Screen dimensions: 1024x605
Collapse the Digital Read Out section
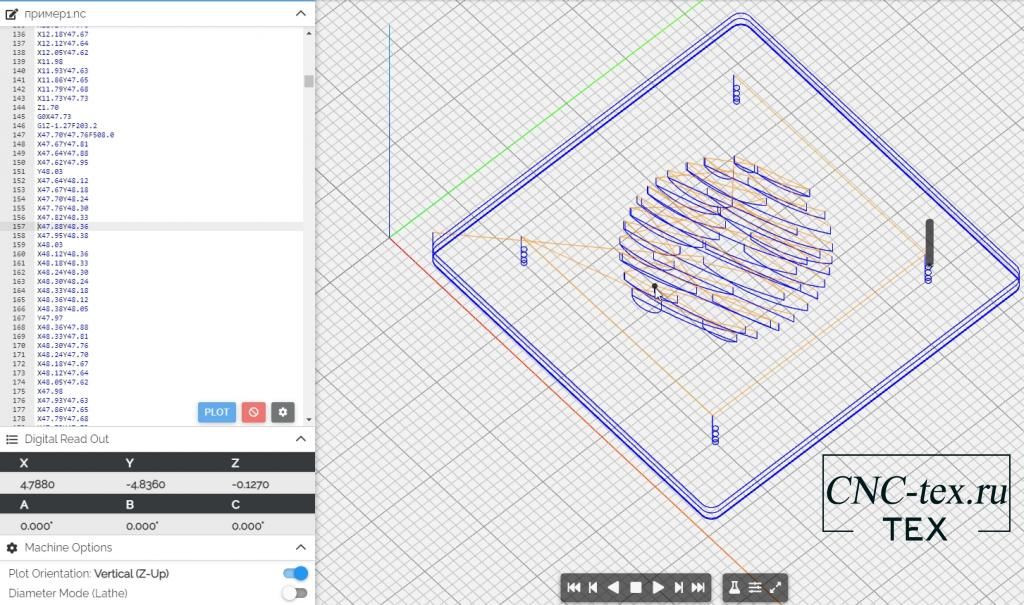[300, 439]
